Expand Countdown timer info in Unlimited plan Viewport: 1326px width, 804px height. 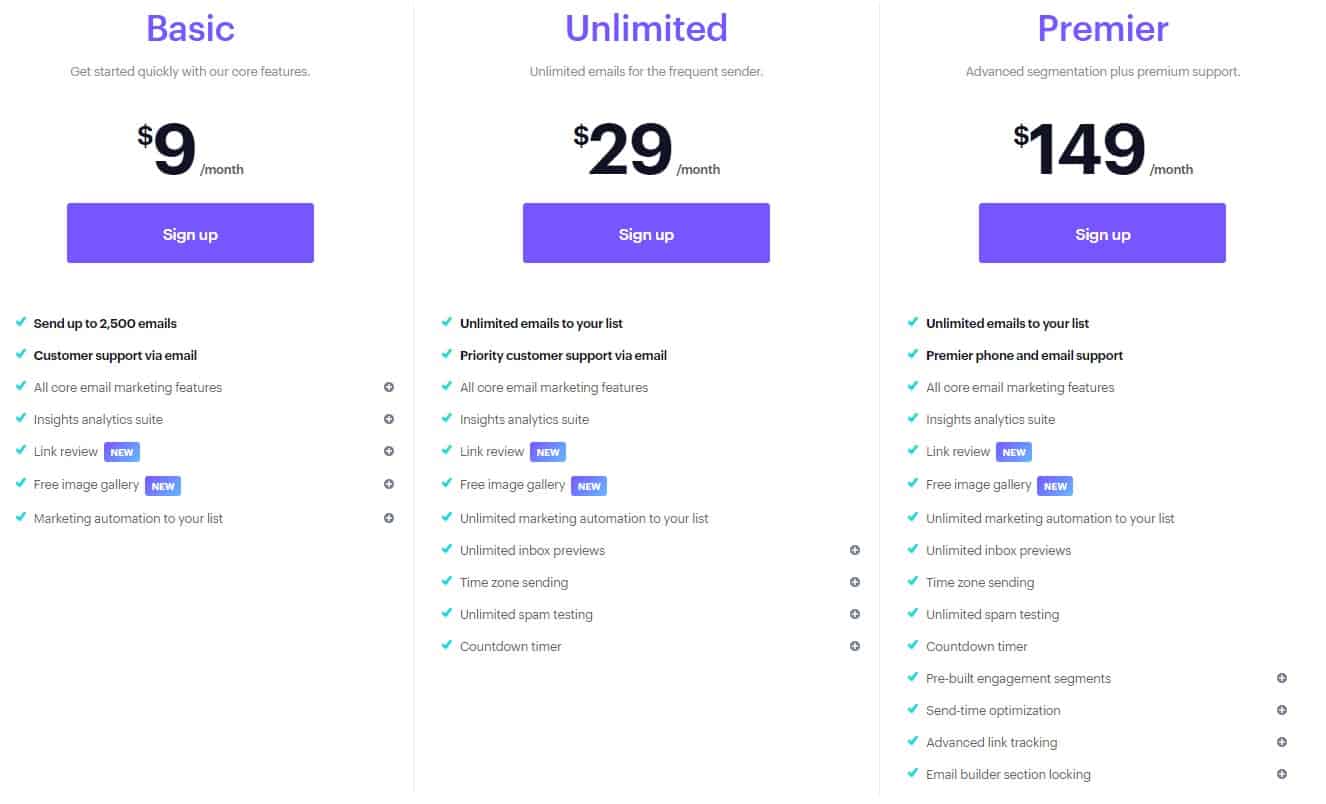point(855,646)
